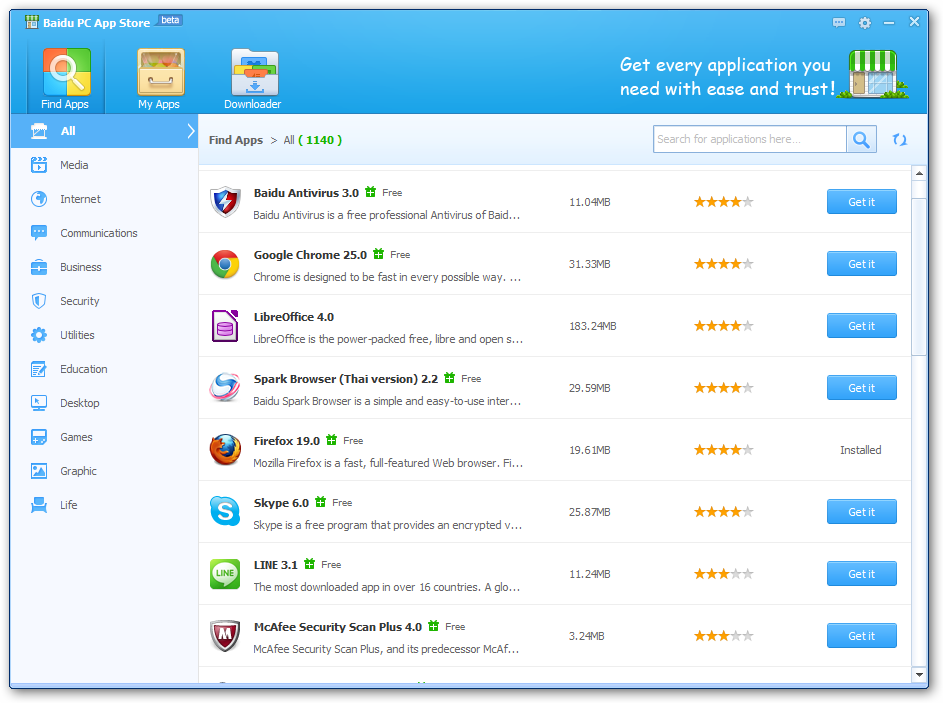943x703 pixels.
Task: Open the Find Apps section
Action: [65, 78]
